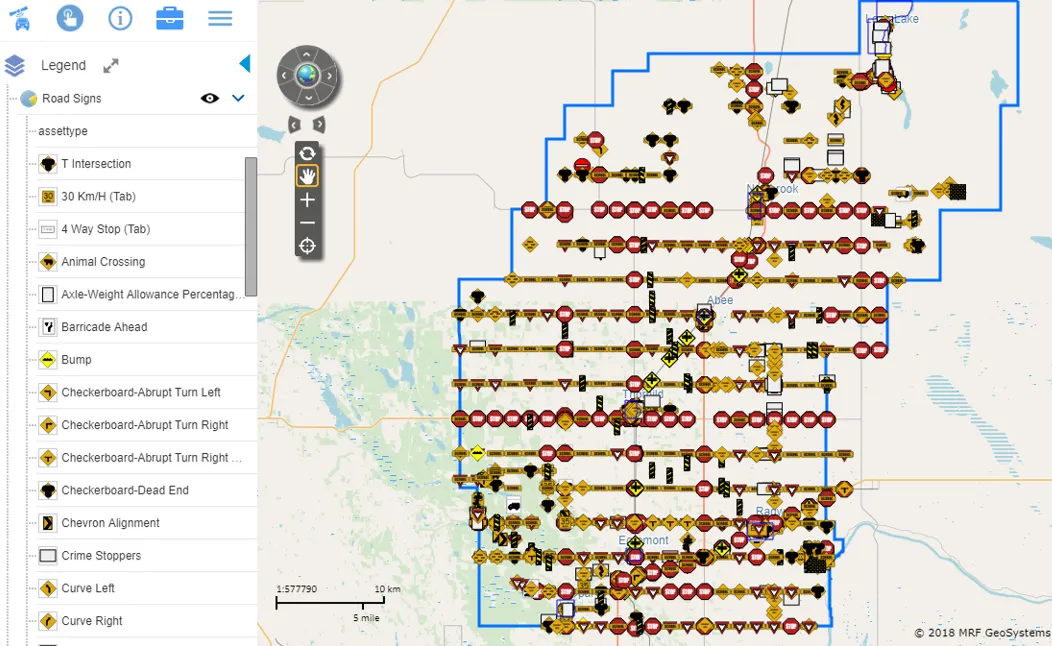The width and height of the screenshot is (1052, 646).
Task: Select Animal Crossing legend text
Action: click(103, 262)
